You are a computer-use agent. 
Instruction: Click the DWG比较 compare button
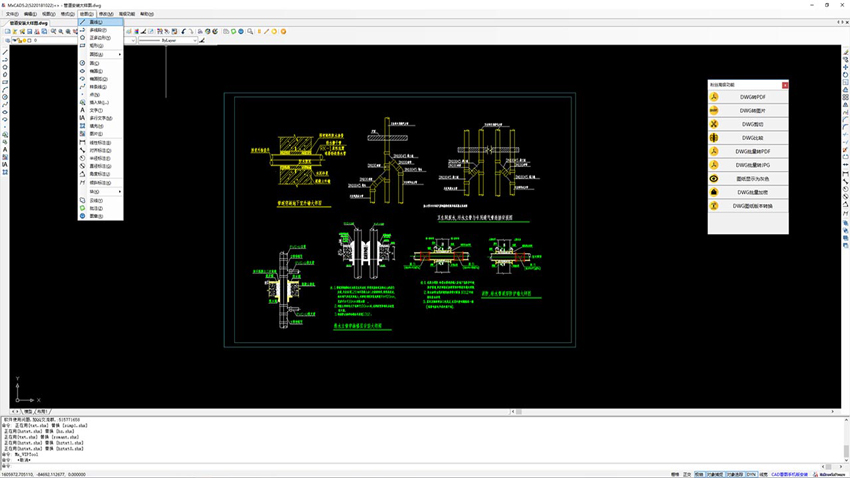click(x=748, y=138)
